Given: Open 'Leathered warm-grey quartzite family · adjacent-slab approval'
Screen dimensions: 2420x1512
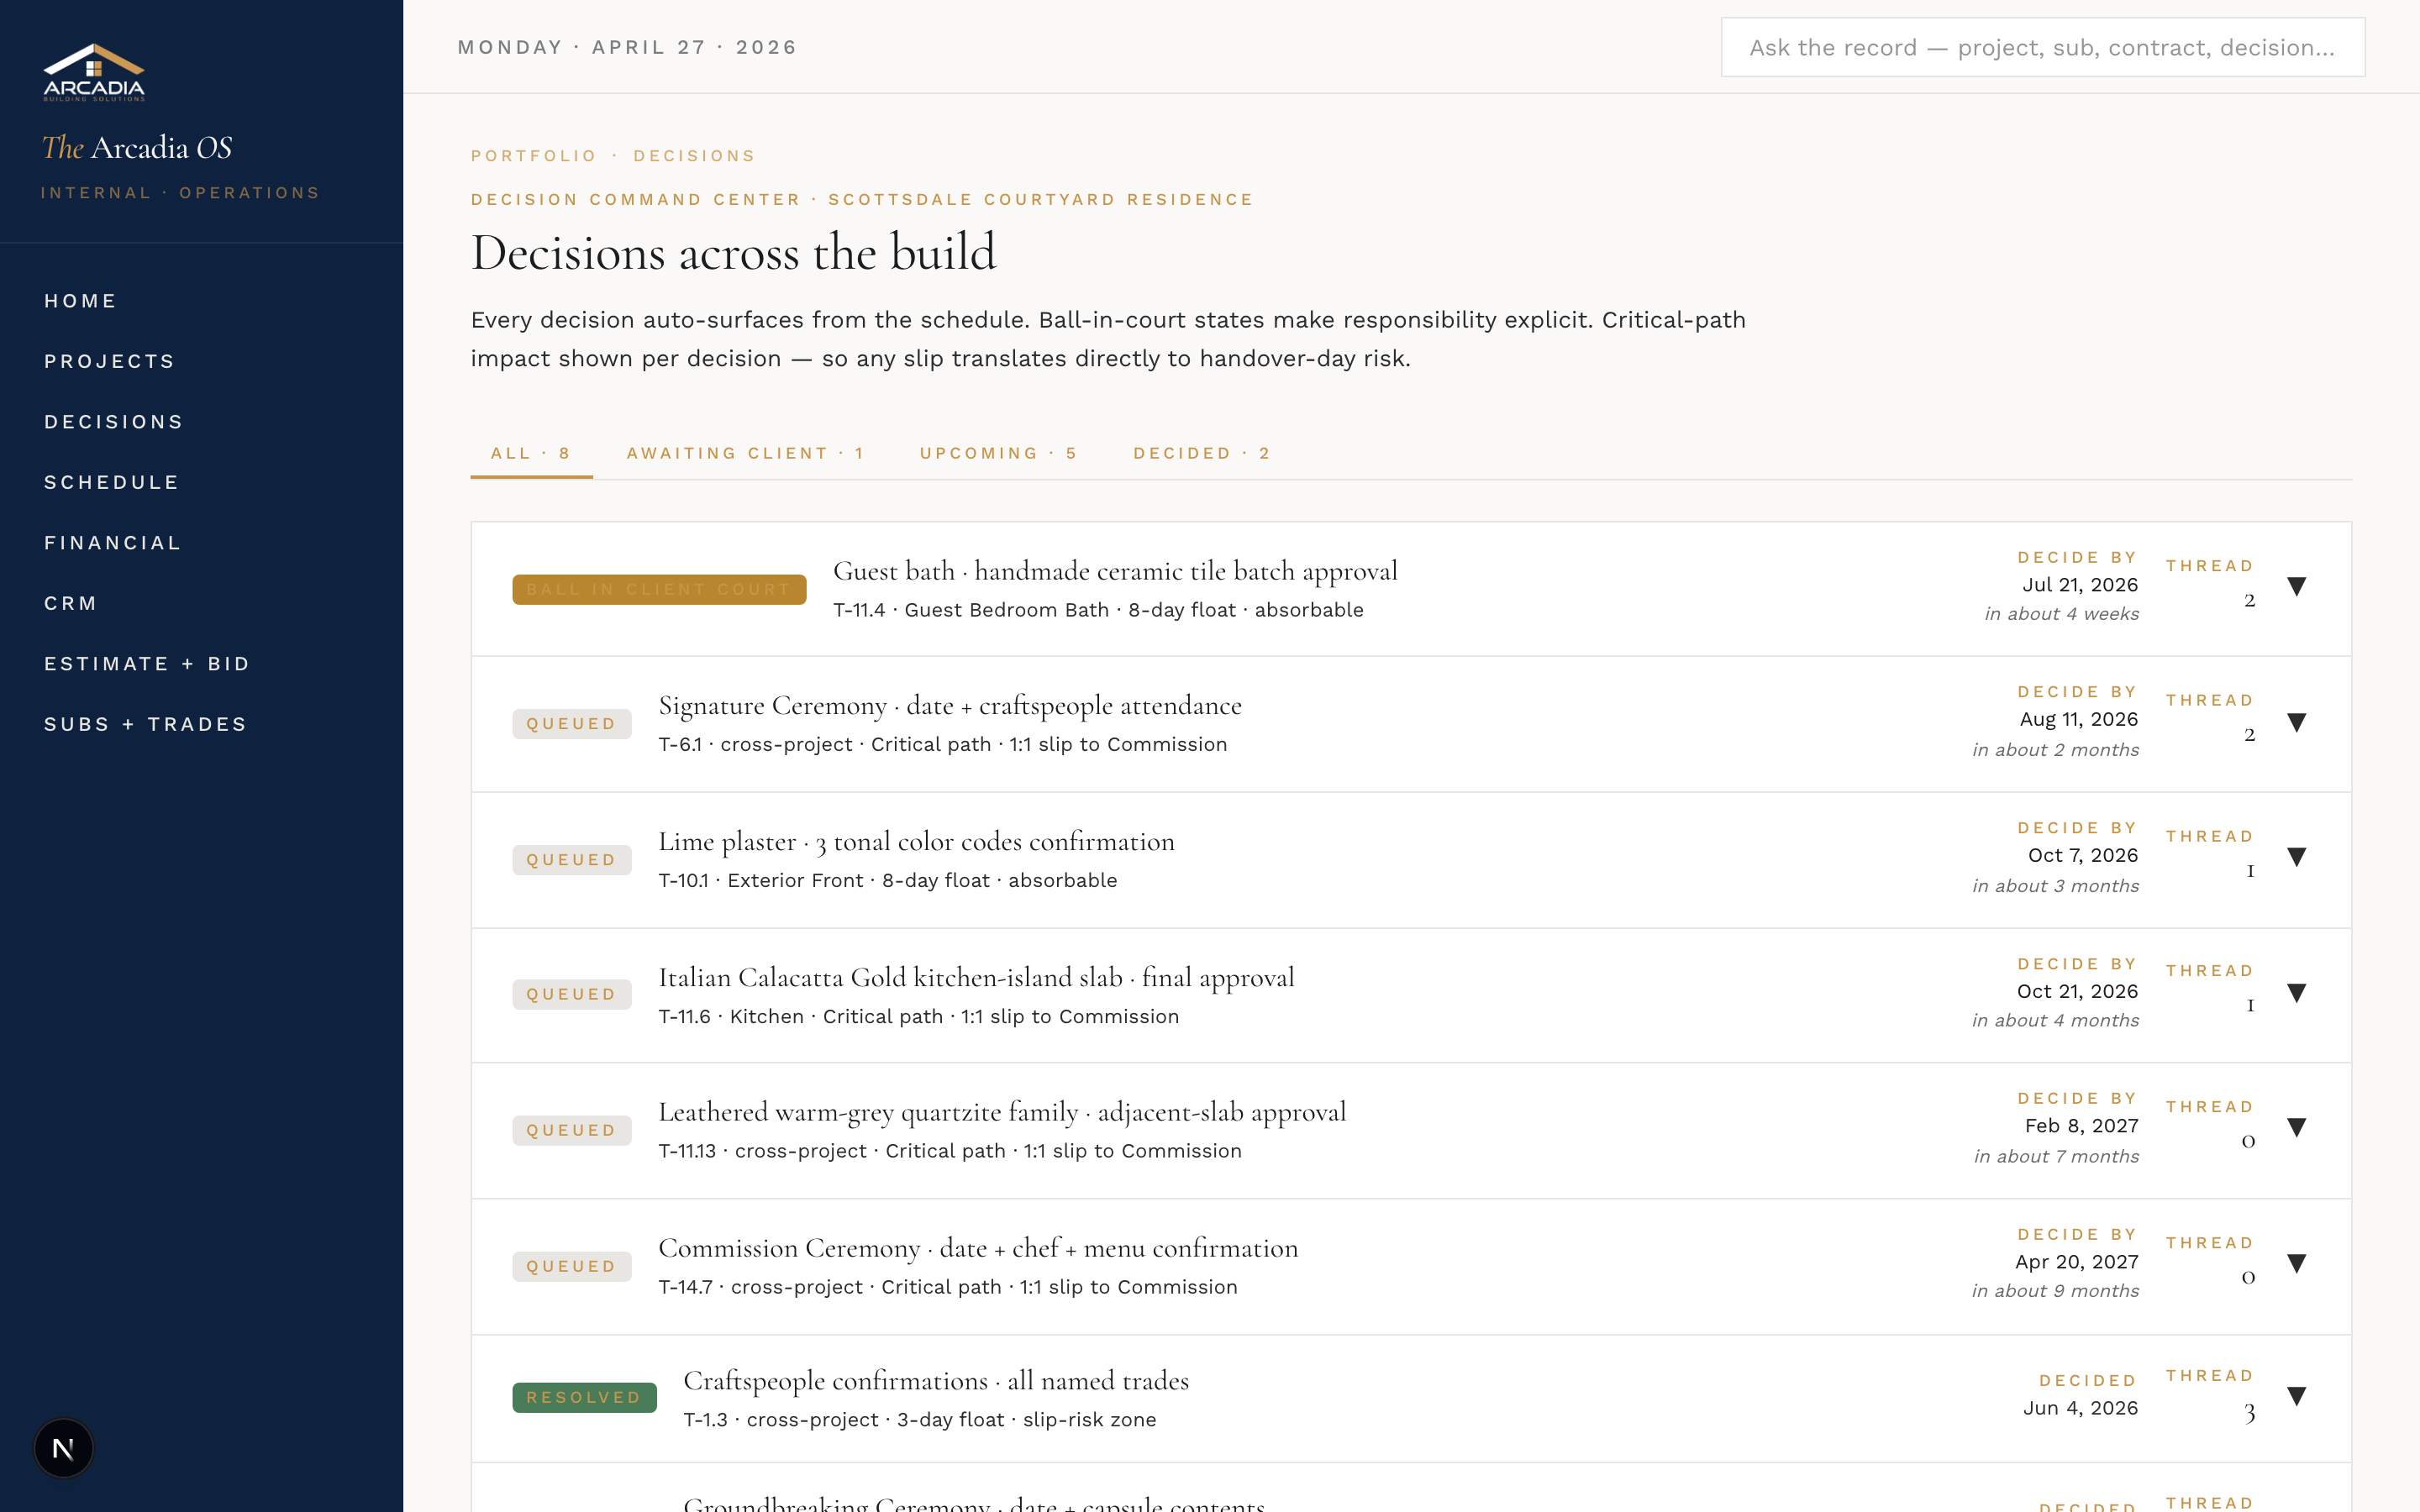Looking at the screenshot, I should (1002, 1112).
